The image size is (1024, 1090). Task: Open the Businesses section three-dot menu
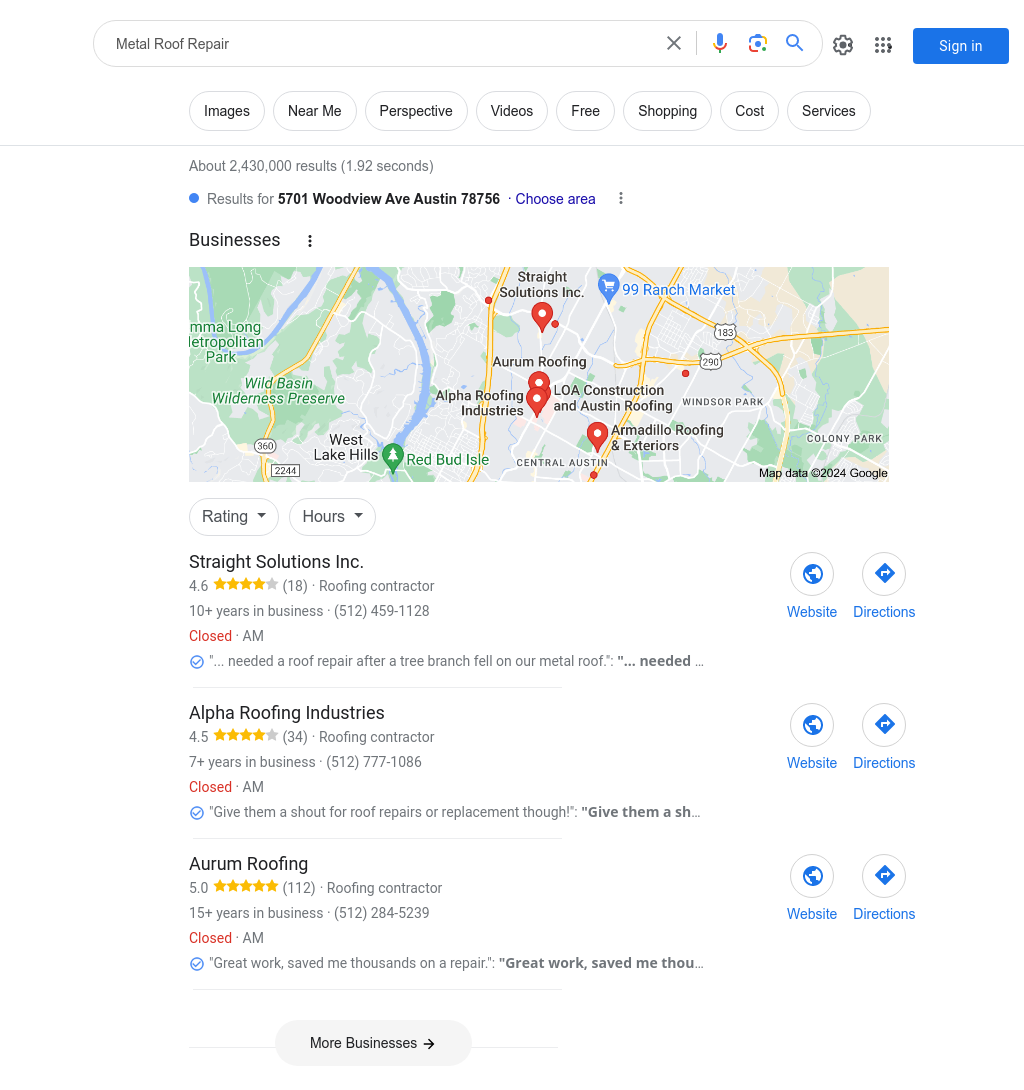(310, 241)
